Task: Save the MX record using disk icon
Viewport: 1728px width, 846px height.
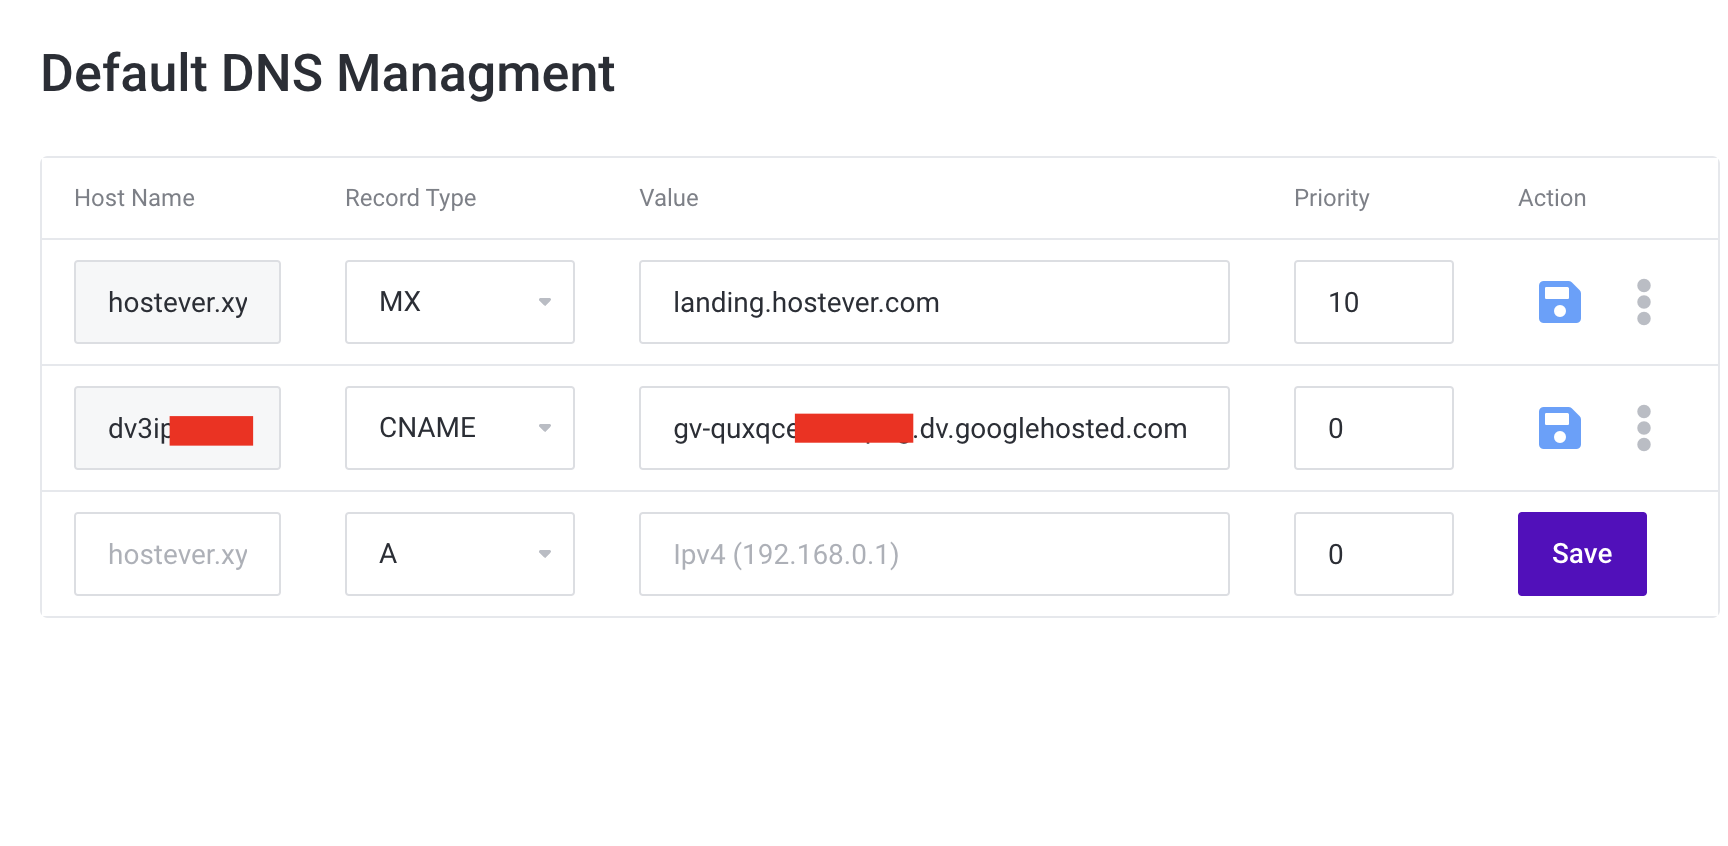Action: [x=1559, y=302]
